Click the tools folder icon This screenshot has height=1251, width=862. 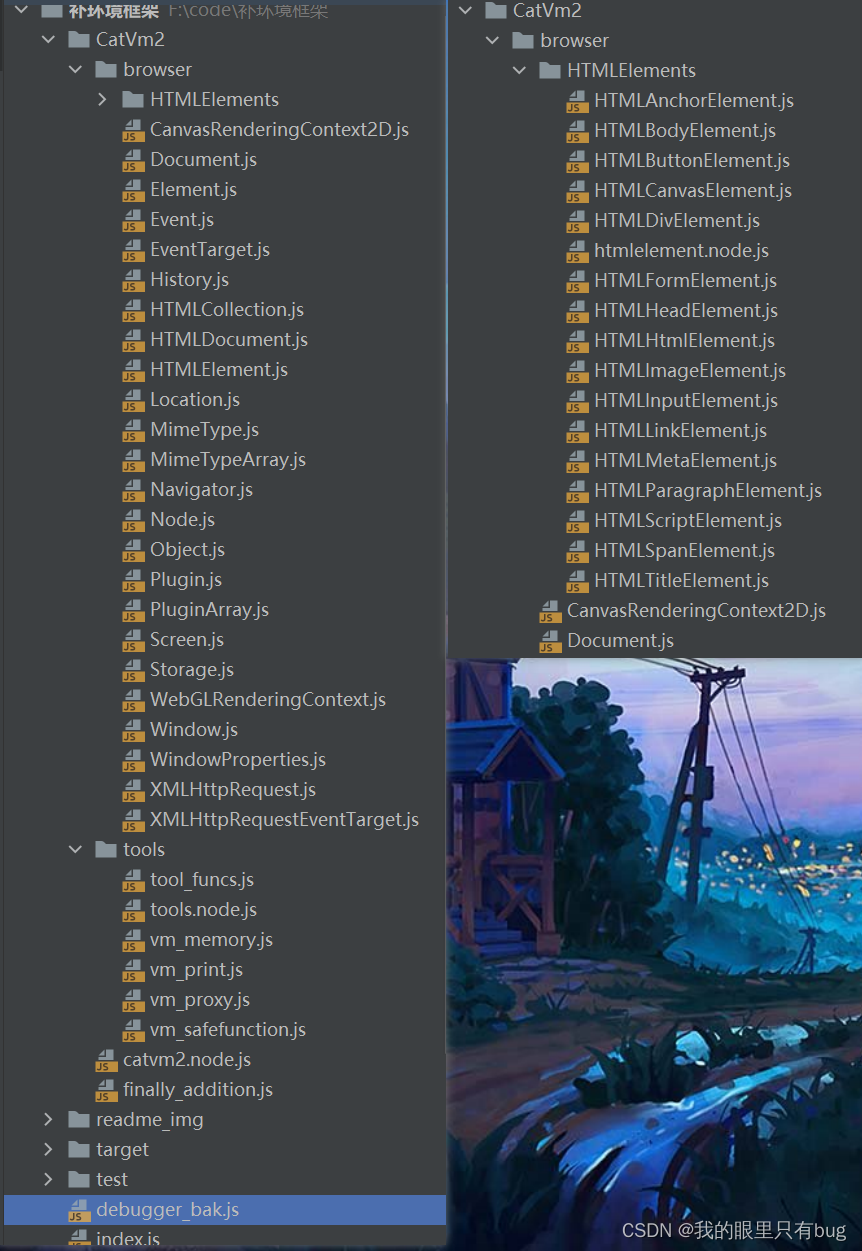[106, 850]
